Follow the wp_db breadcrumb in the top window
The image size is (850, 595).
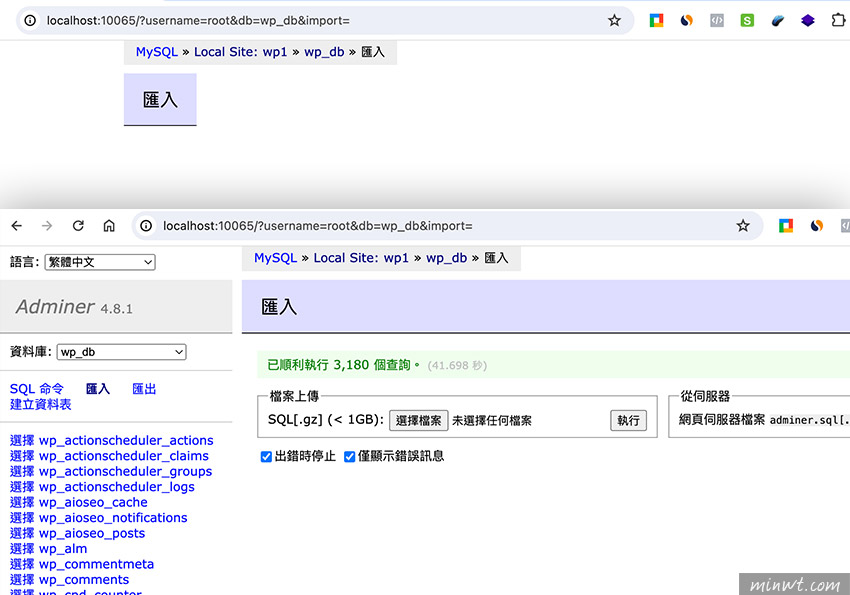(x=324, y=52)
